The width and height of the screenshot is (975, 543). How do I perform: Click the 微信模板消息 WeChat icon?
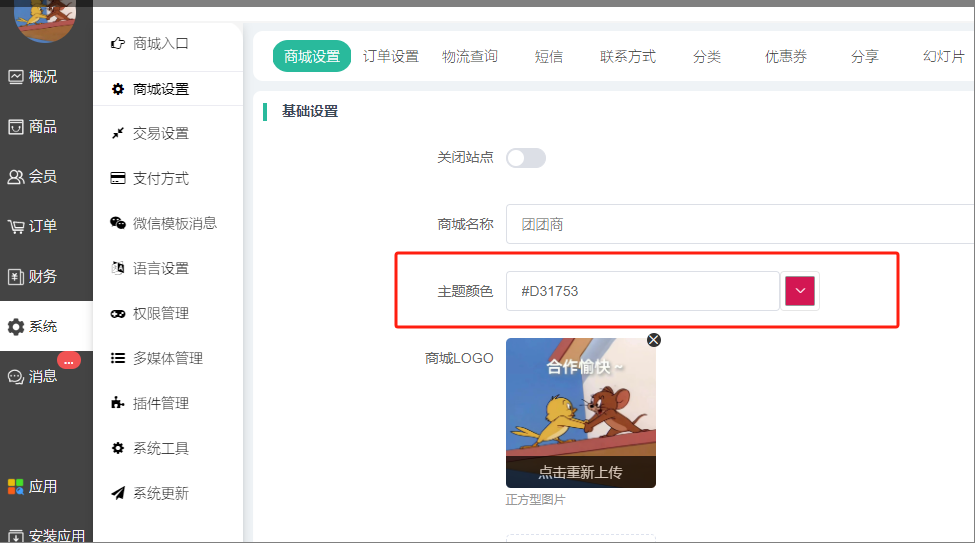pos(118,224)
